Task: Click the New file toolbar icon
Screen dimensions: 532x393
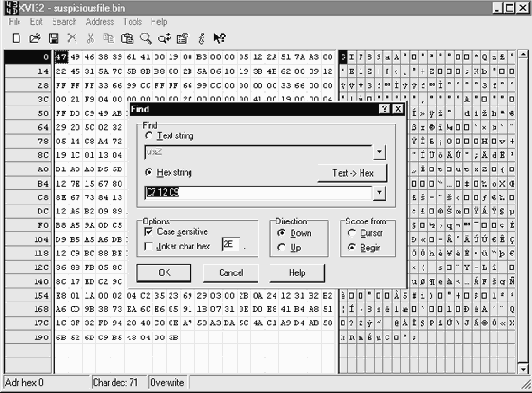Action: [x=16, y=38]
